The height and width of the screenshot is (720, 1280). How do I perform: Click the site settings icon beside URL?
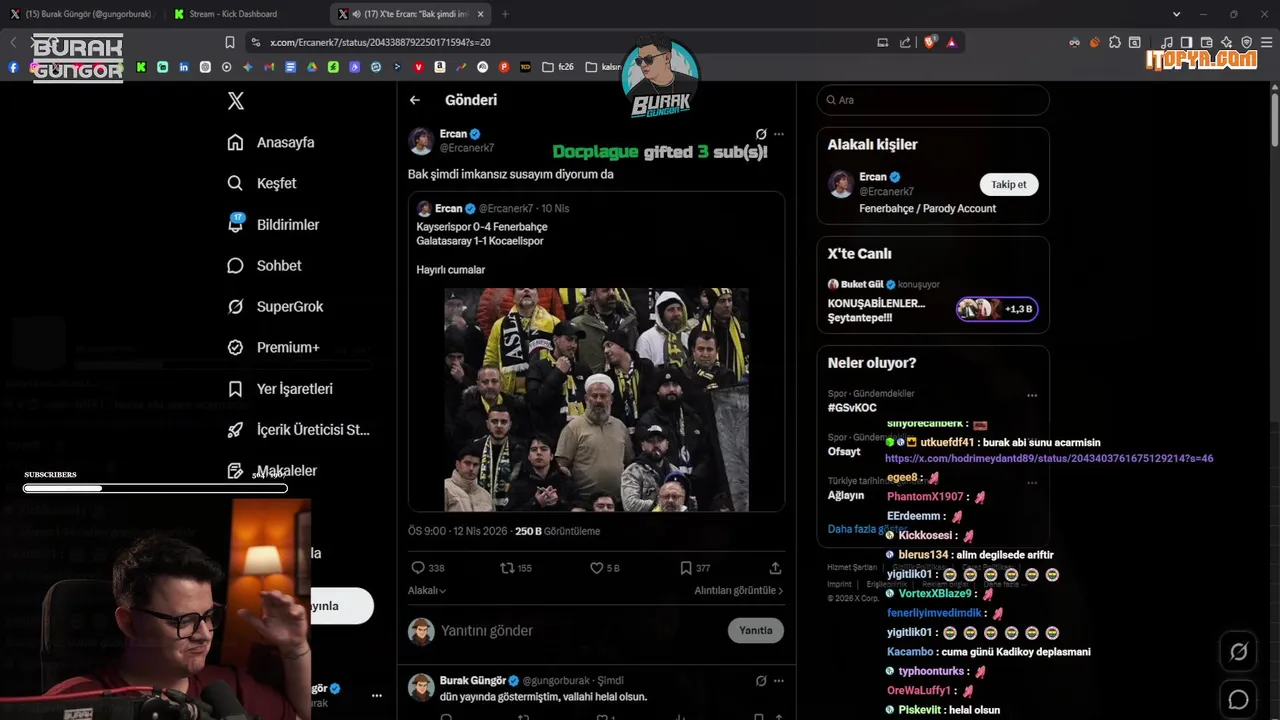pyautogui.click(x=256, y=42)
